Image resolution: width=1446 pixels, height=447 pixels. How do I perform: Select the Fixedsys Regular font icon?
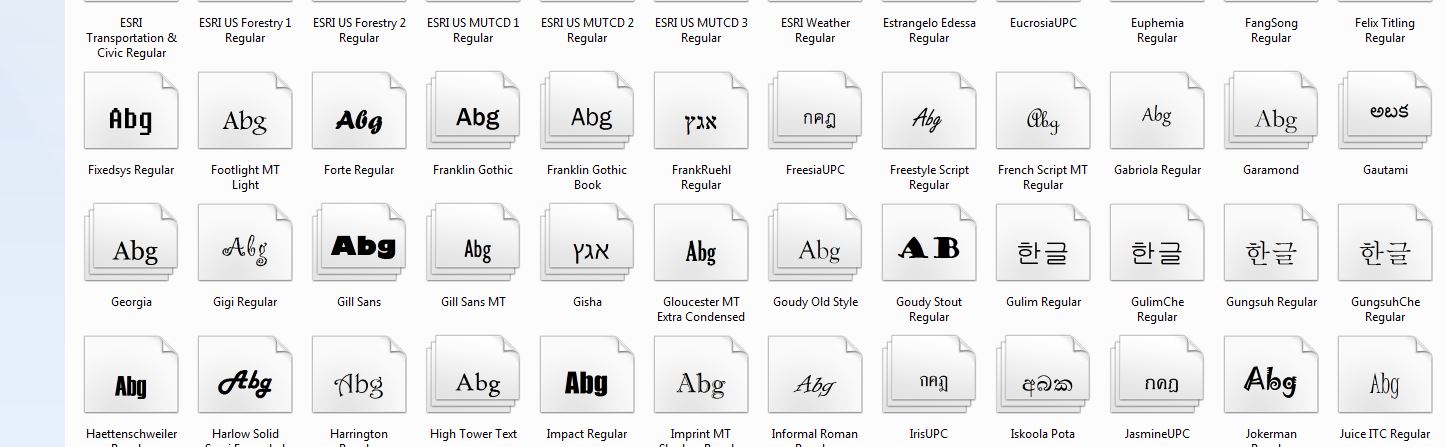pos(131,112)
